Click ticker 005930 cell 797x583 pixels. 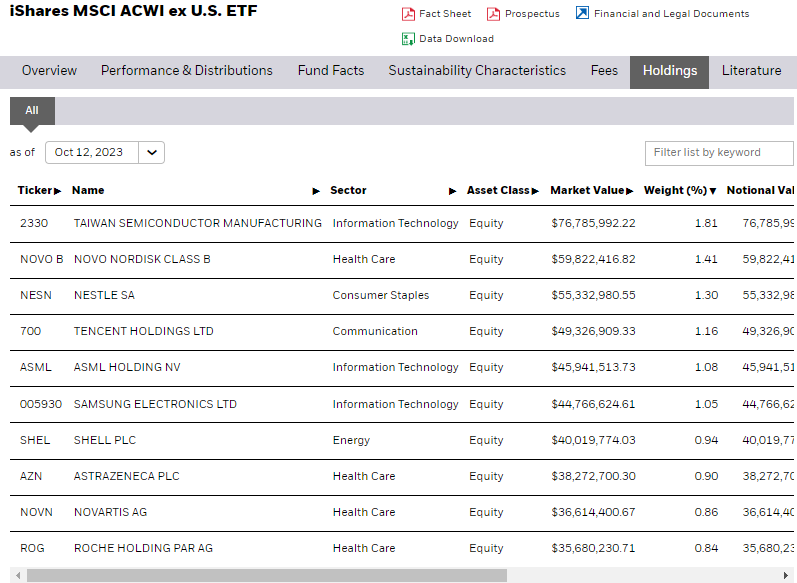coord(41,404)
